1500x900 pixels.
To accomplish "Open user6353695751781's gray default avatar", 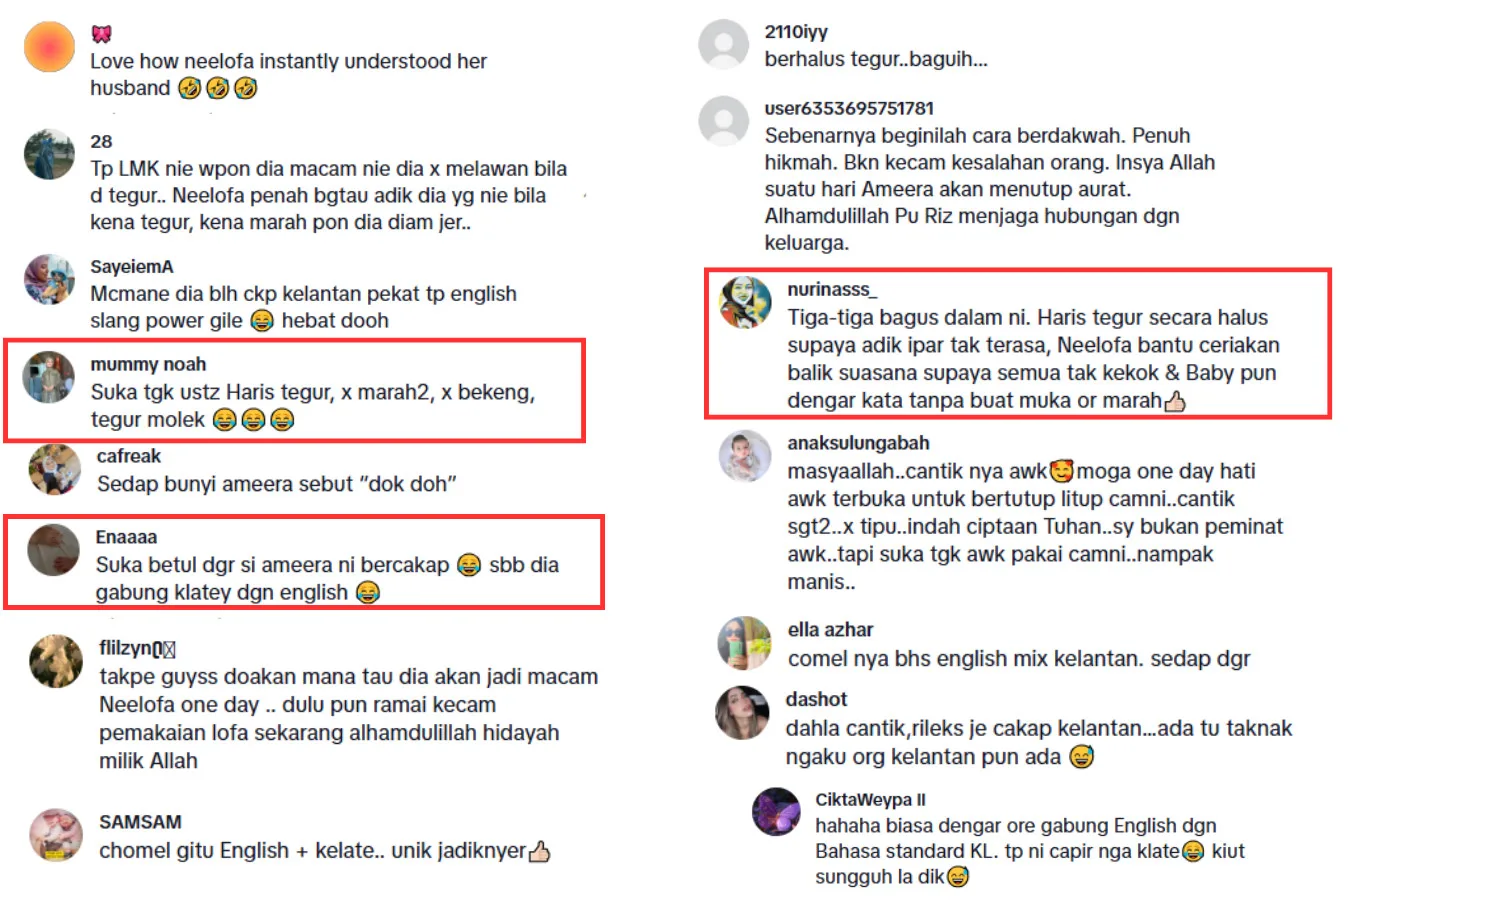I will (x=724, y=121).
